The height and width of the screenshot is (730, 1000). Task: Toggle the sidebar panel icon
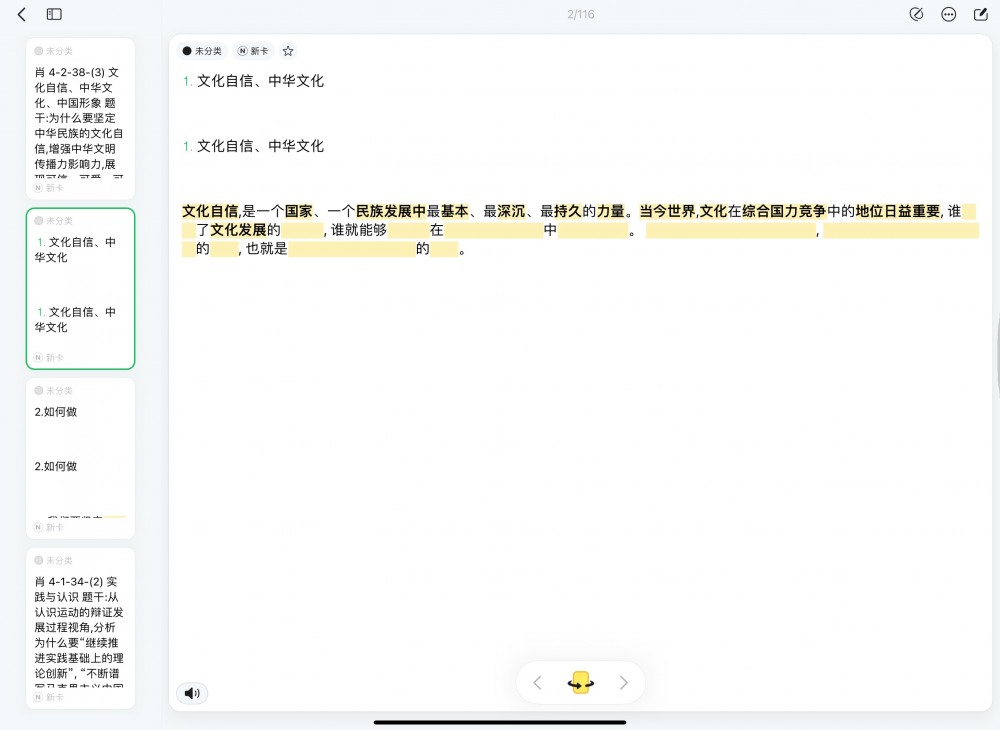pos(54,15)
